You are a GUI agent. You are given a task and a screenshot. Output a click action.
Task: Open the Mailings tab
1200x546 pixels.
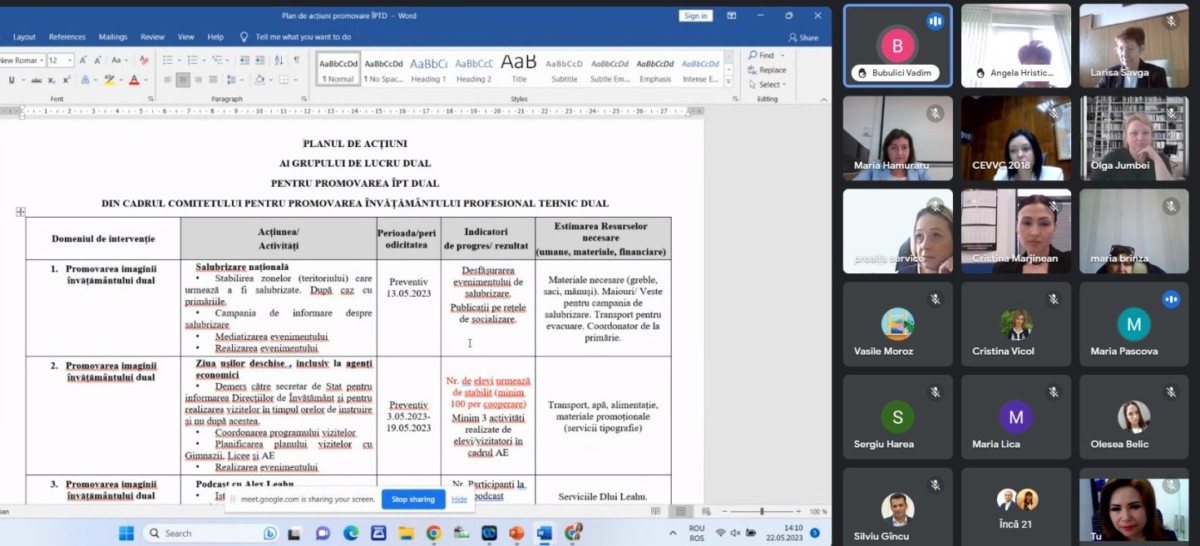(113, 37)
